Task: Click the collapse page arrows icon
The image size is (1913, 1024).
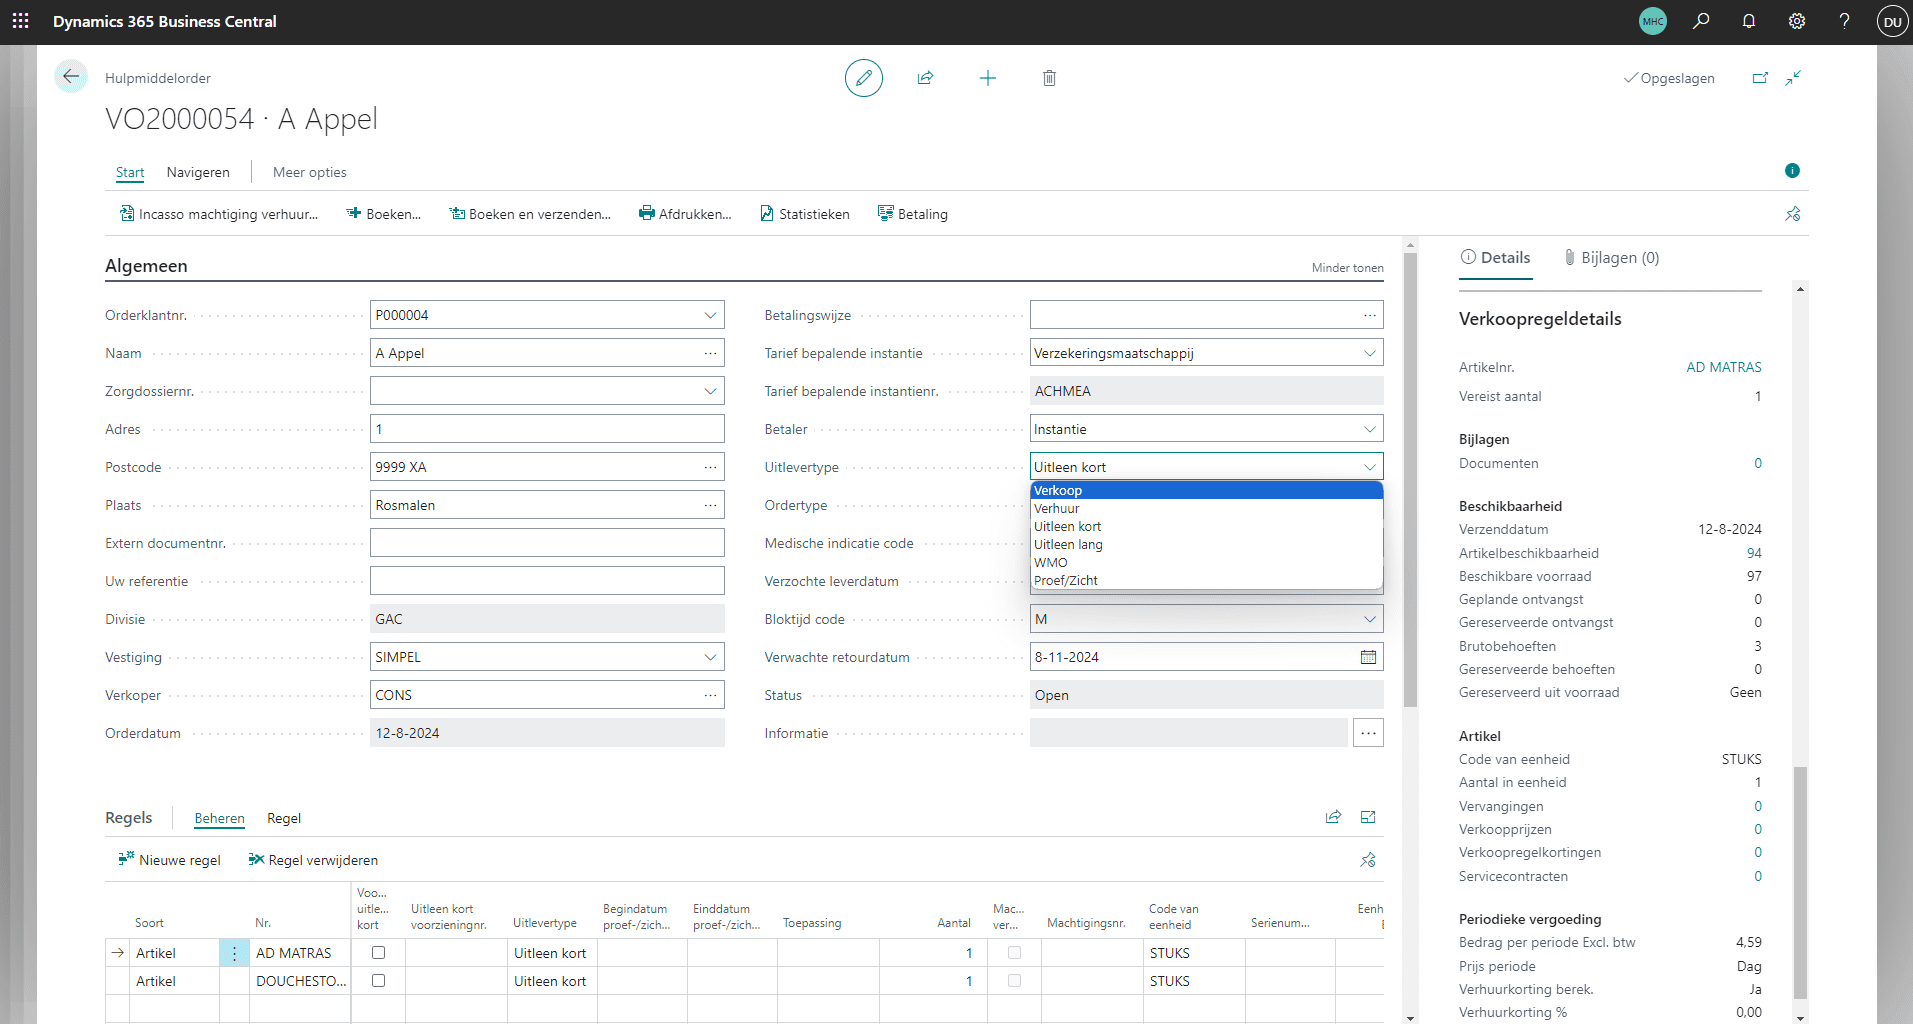Action: click(x=1794, y=78)
